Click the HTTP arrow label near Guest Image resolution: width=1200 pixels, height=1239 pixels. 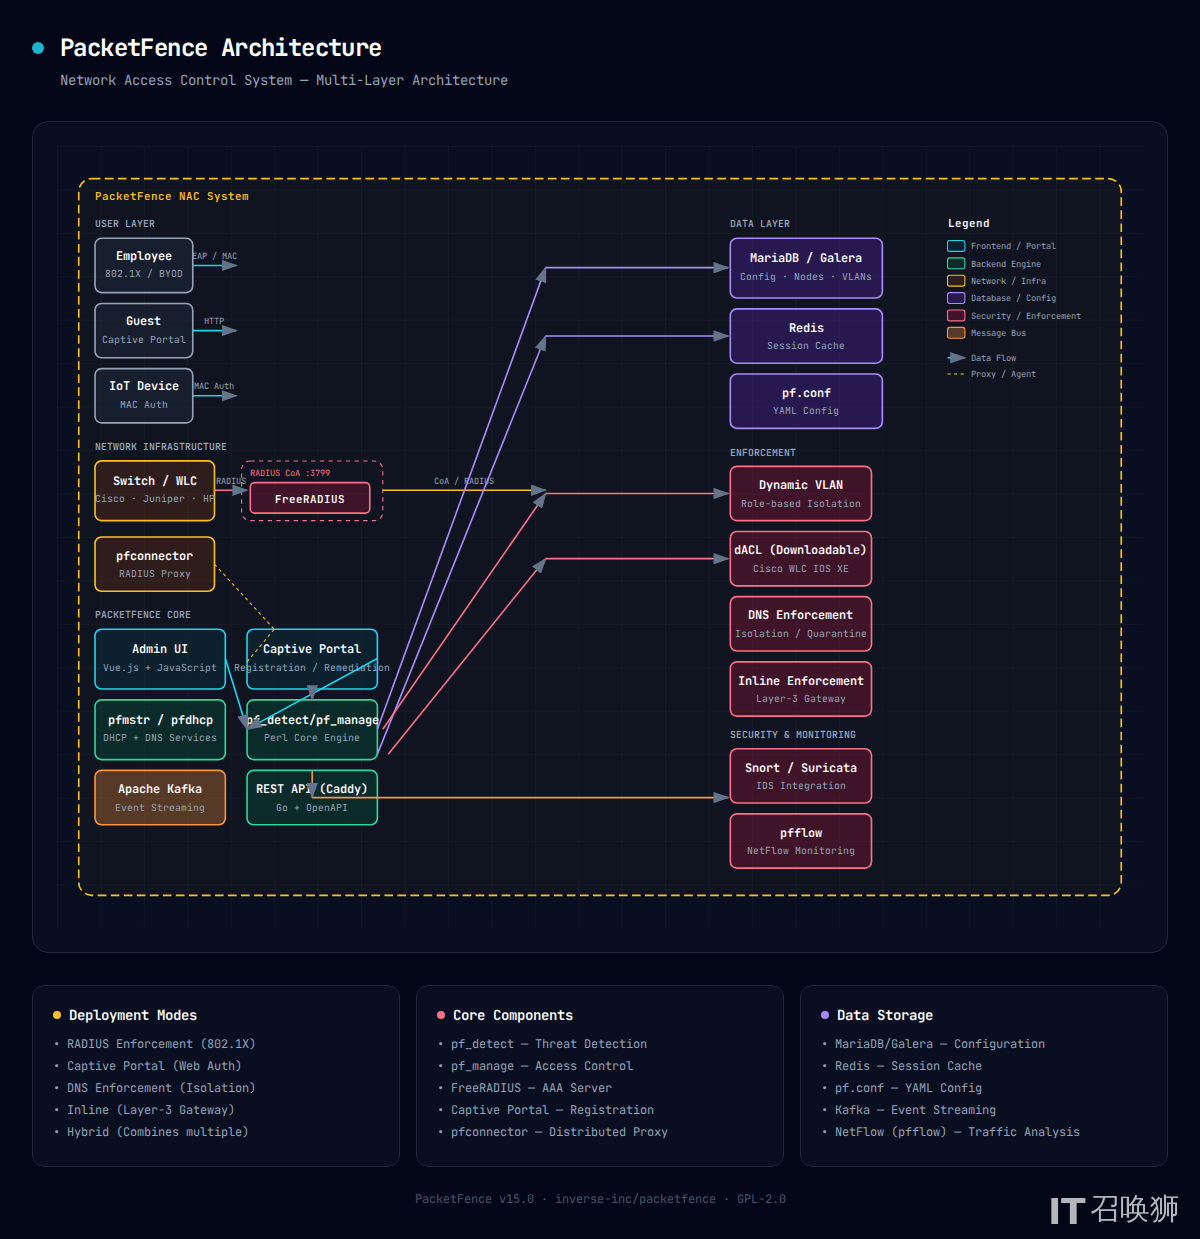click(x=214, y=322)
